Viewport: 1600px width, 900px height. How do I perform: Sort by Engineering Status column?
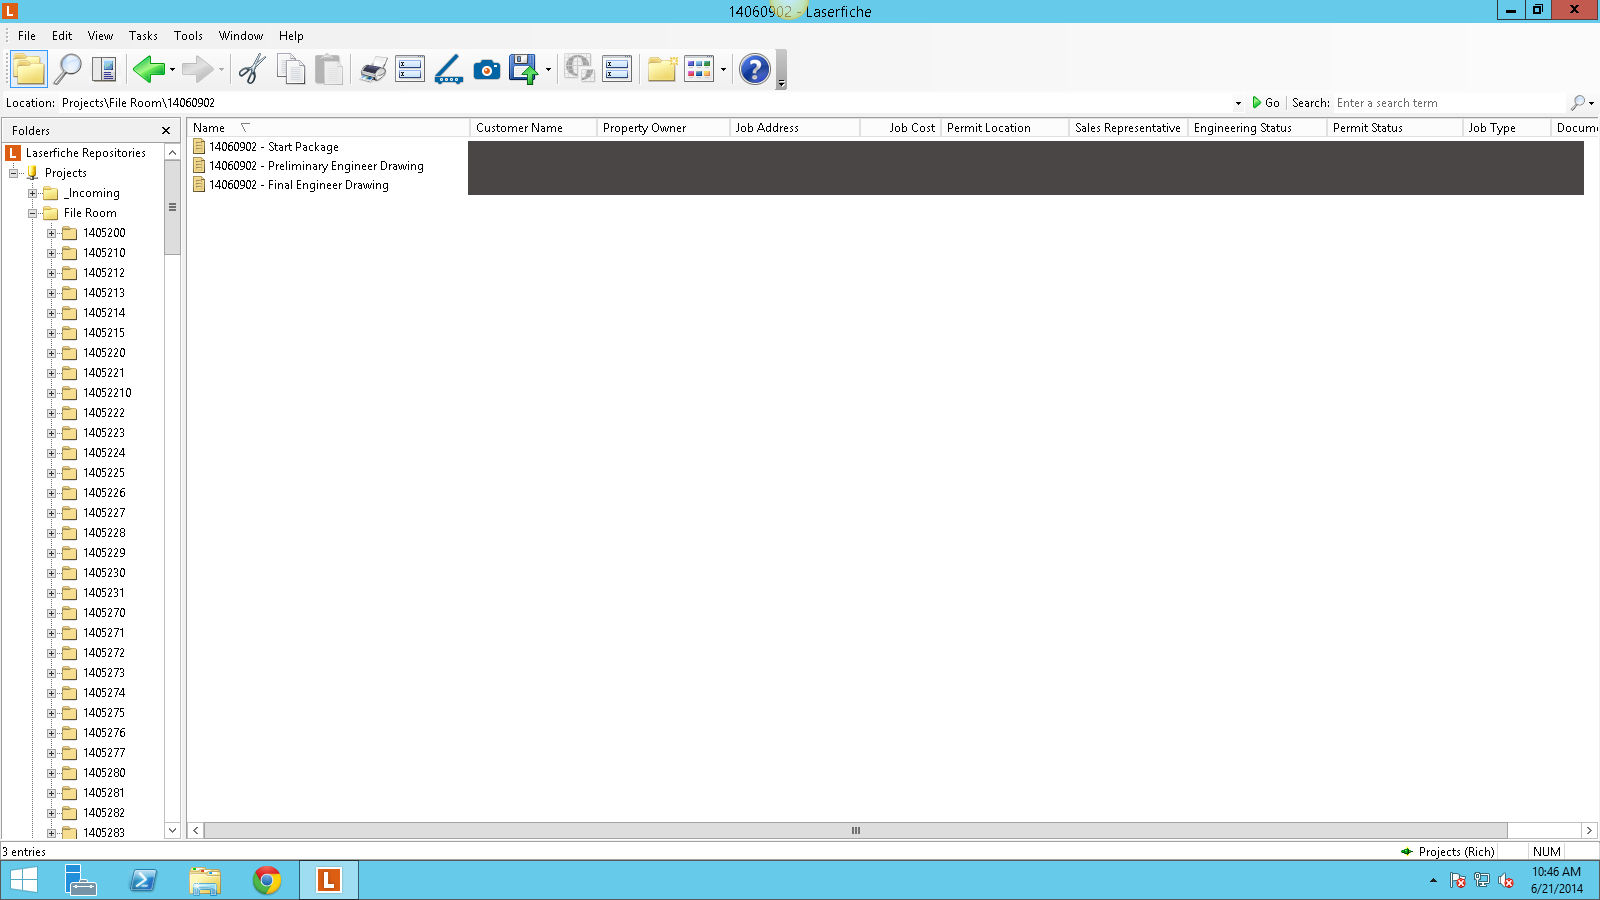[1257, 128]
